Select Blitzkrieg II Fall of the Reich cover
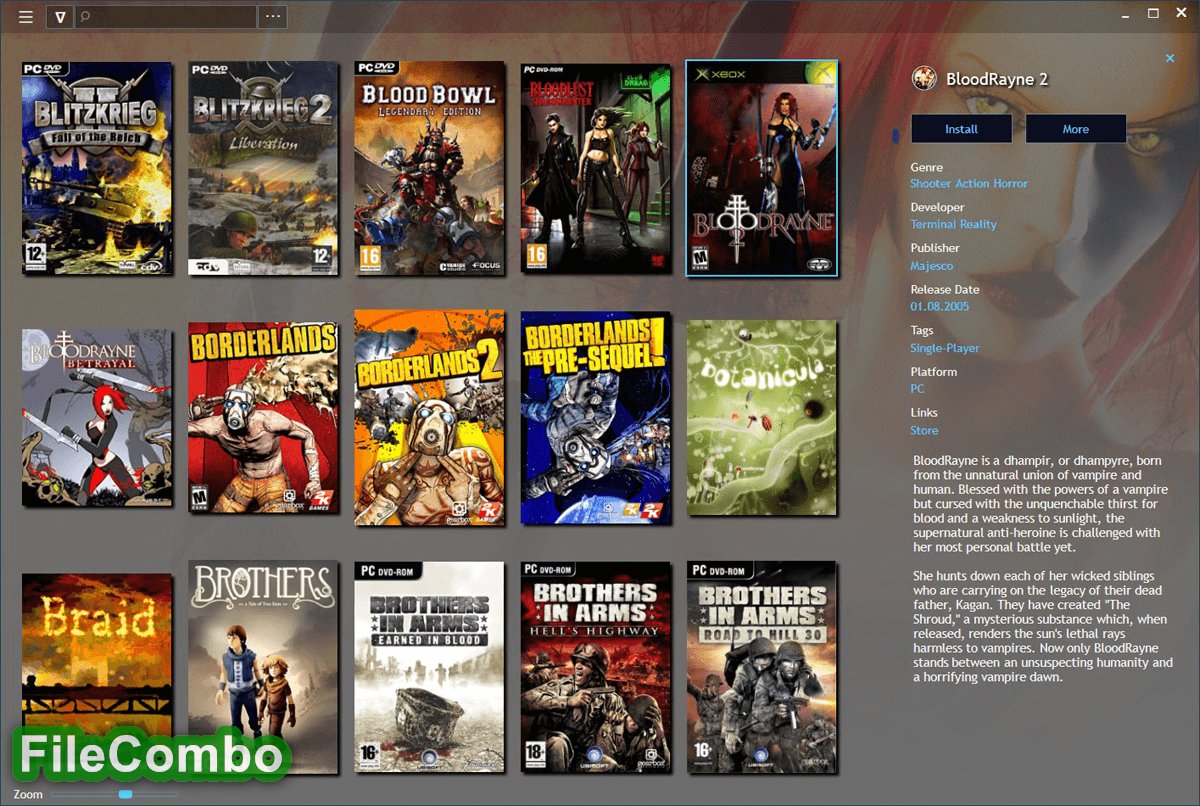Screen dimensions: 1200x806 pos(97,168)
